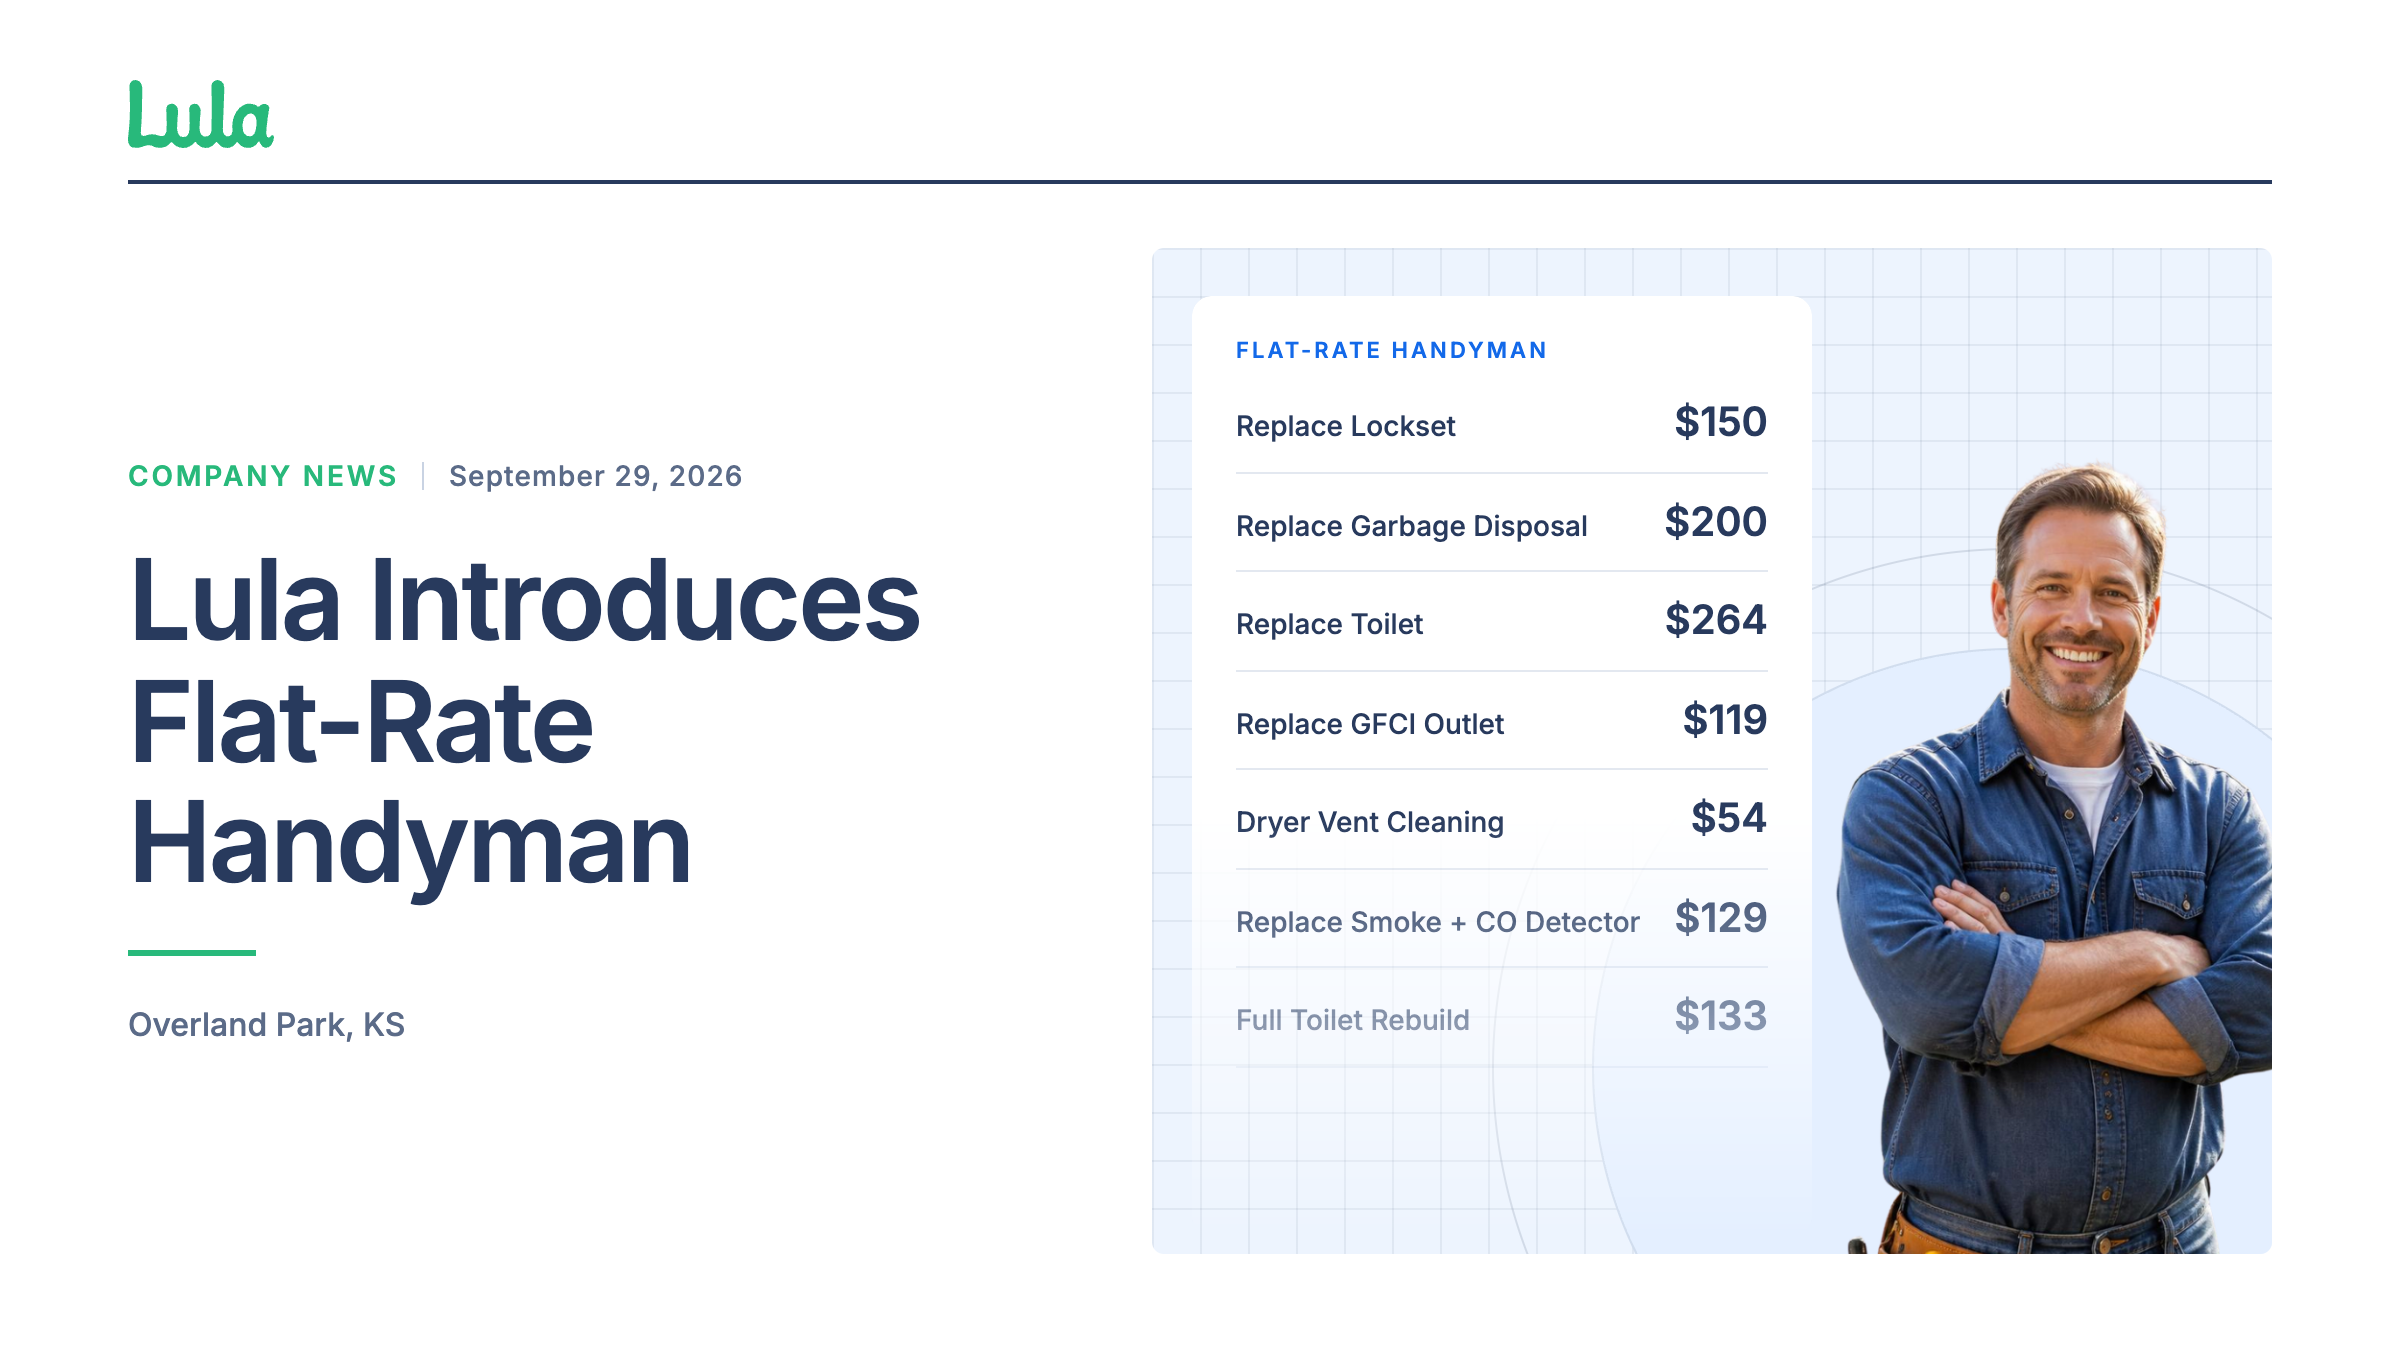The image size is (2400, 1350).
Task: Select the Replace Lockset row label
Action: tap(1345, 426)
